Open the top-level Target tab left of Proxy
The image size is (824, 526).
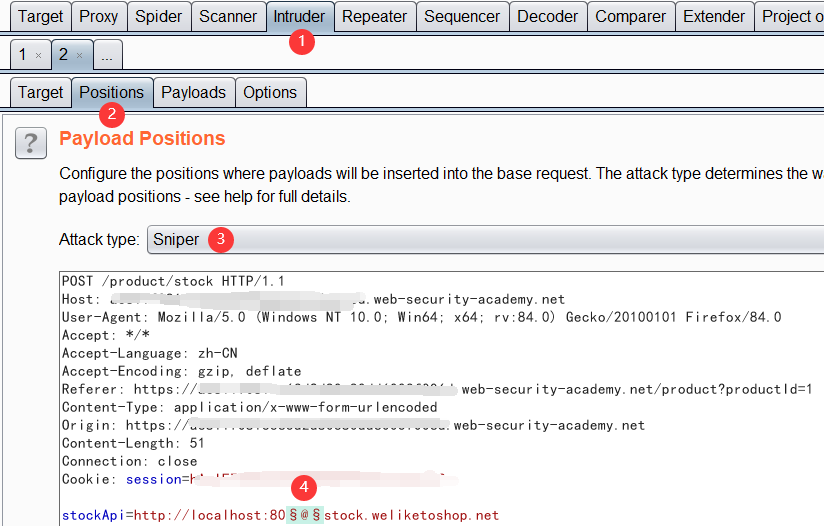click(x=40, y=16)
